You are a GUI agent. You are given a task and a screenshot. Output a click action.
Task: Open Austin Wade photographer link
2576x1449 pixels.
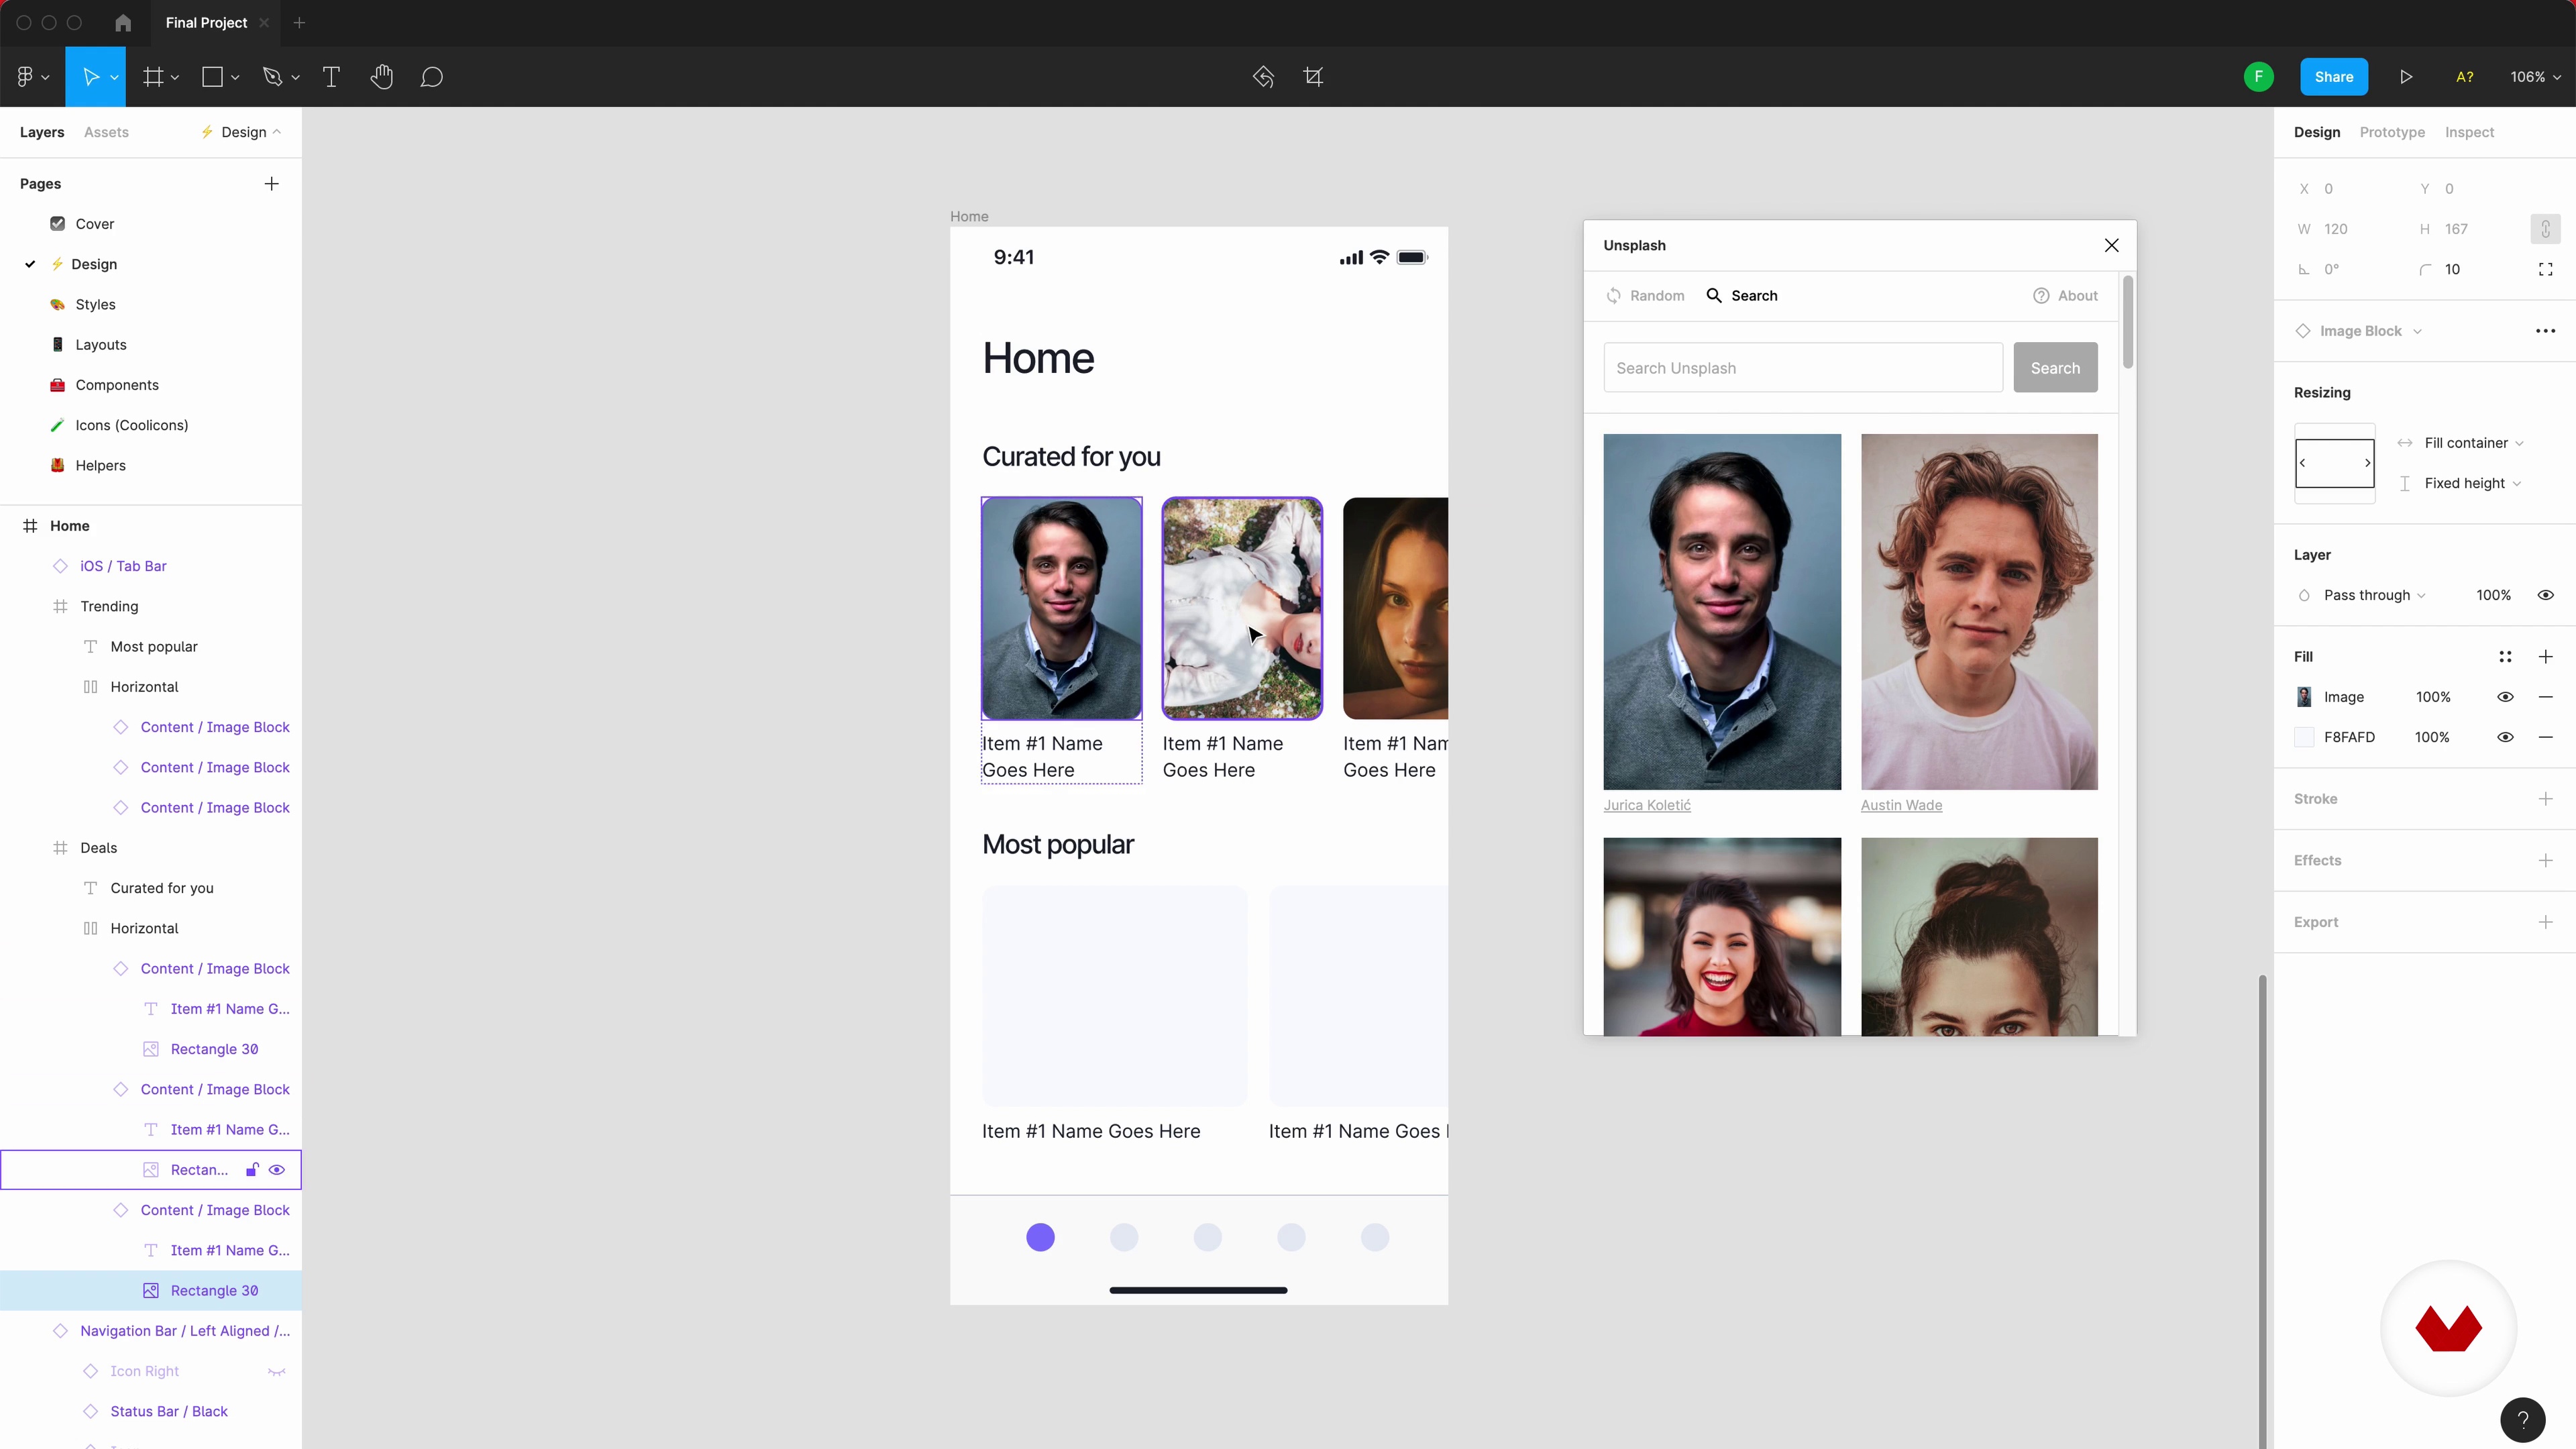pos(1901,805)
